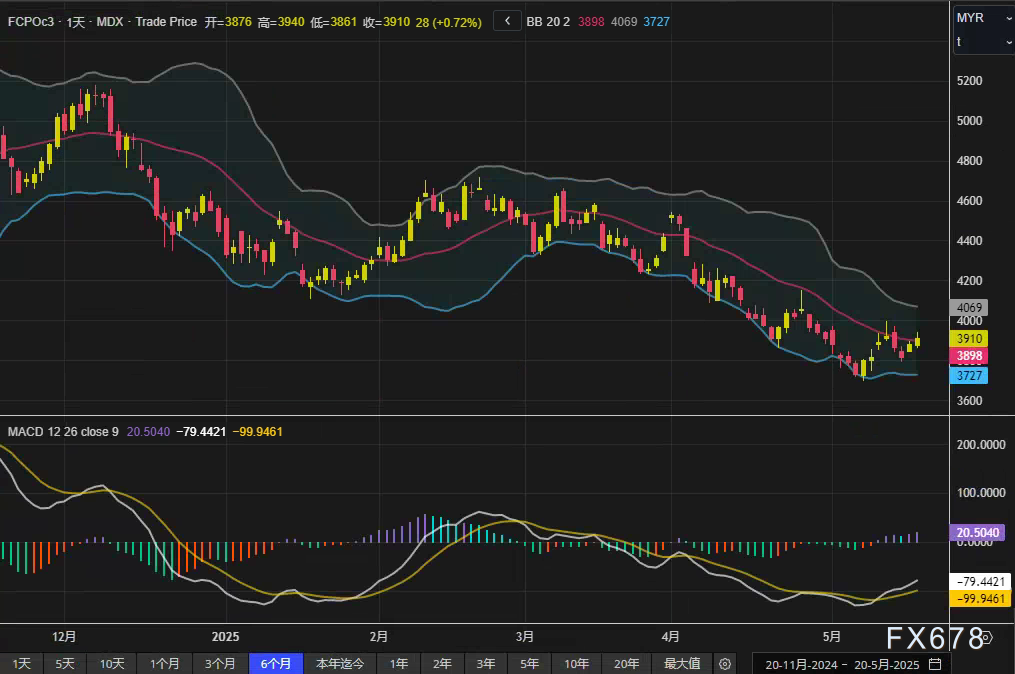Click the calendar icon beside date range
Viewport: 1015px width, 674px height.
tap(935, 663)
